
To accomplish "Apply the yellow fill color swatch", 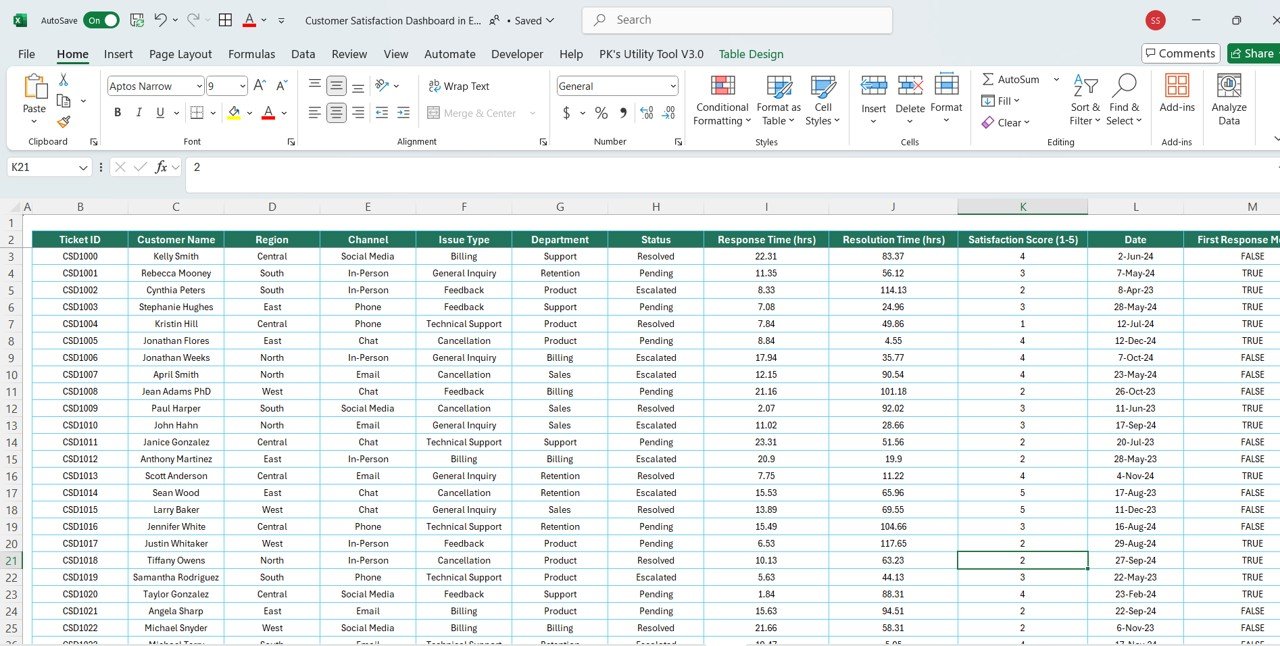I will point(233,113).
